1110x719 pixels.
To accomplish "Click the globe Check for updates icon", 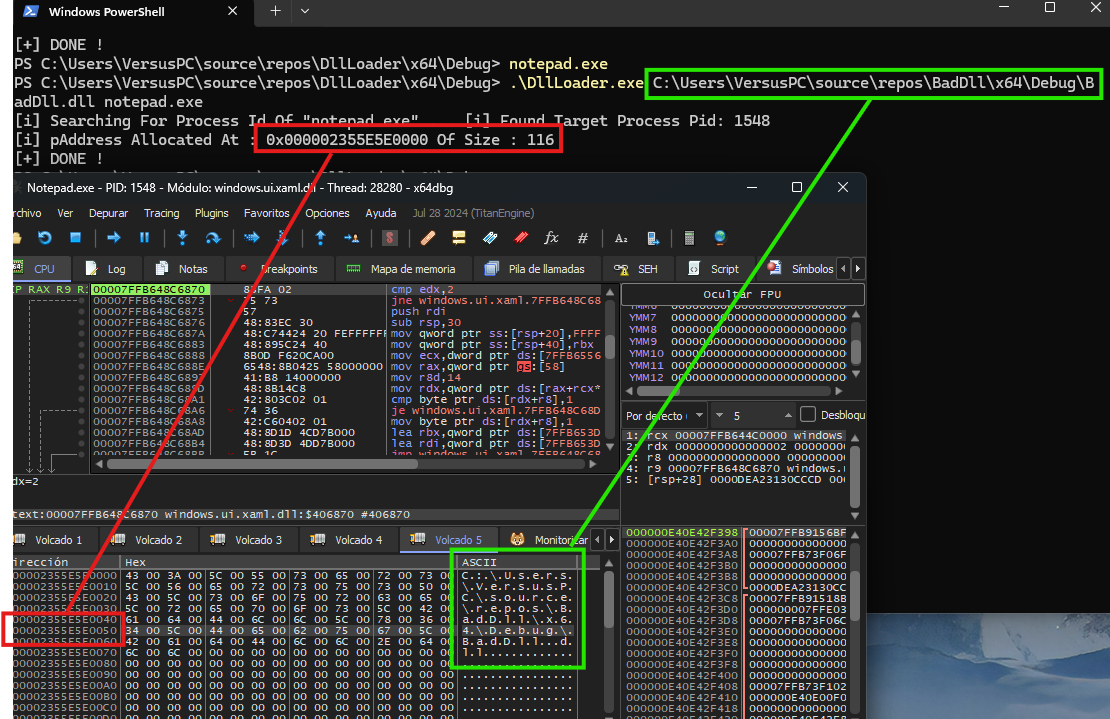I will [x=720, y=238].
